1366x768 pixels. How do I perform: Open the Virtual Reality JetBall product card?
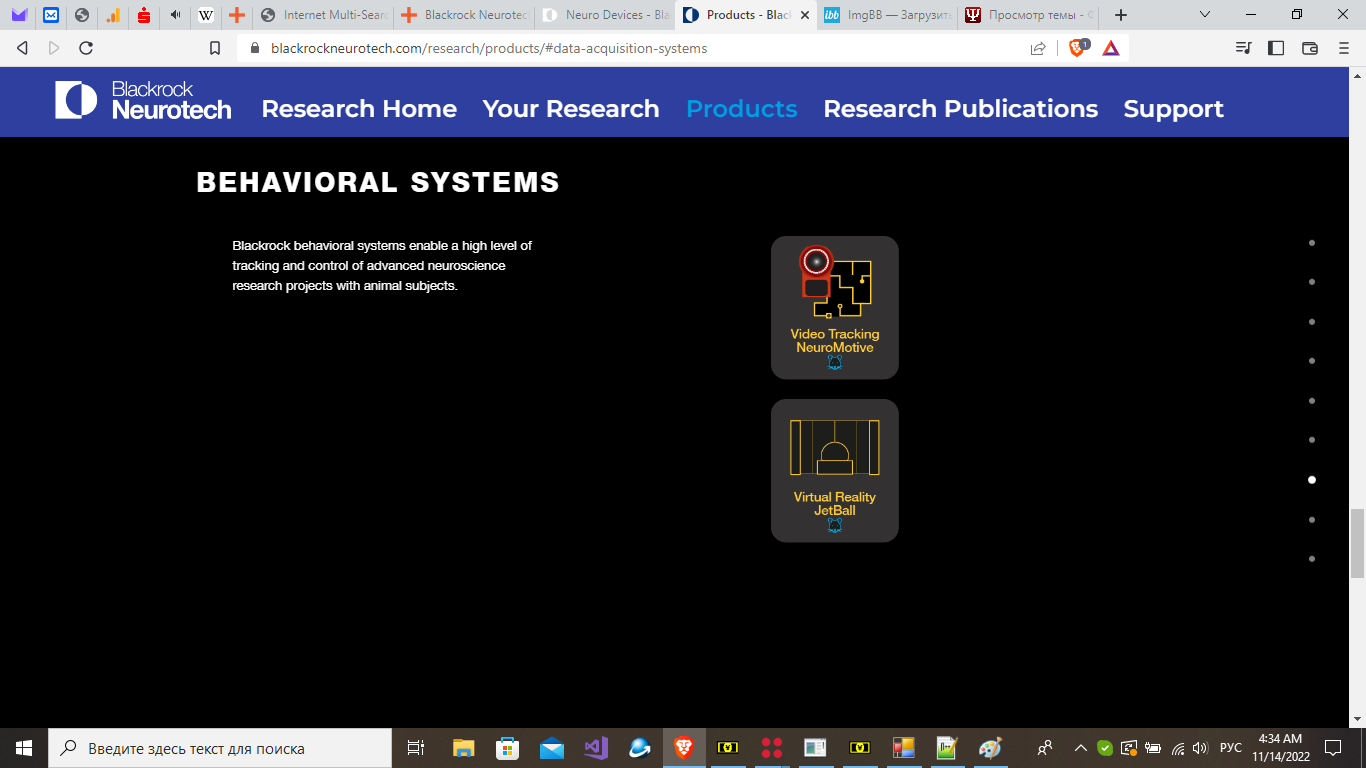tap(835, 471)
